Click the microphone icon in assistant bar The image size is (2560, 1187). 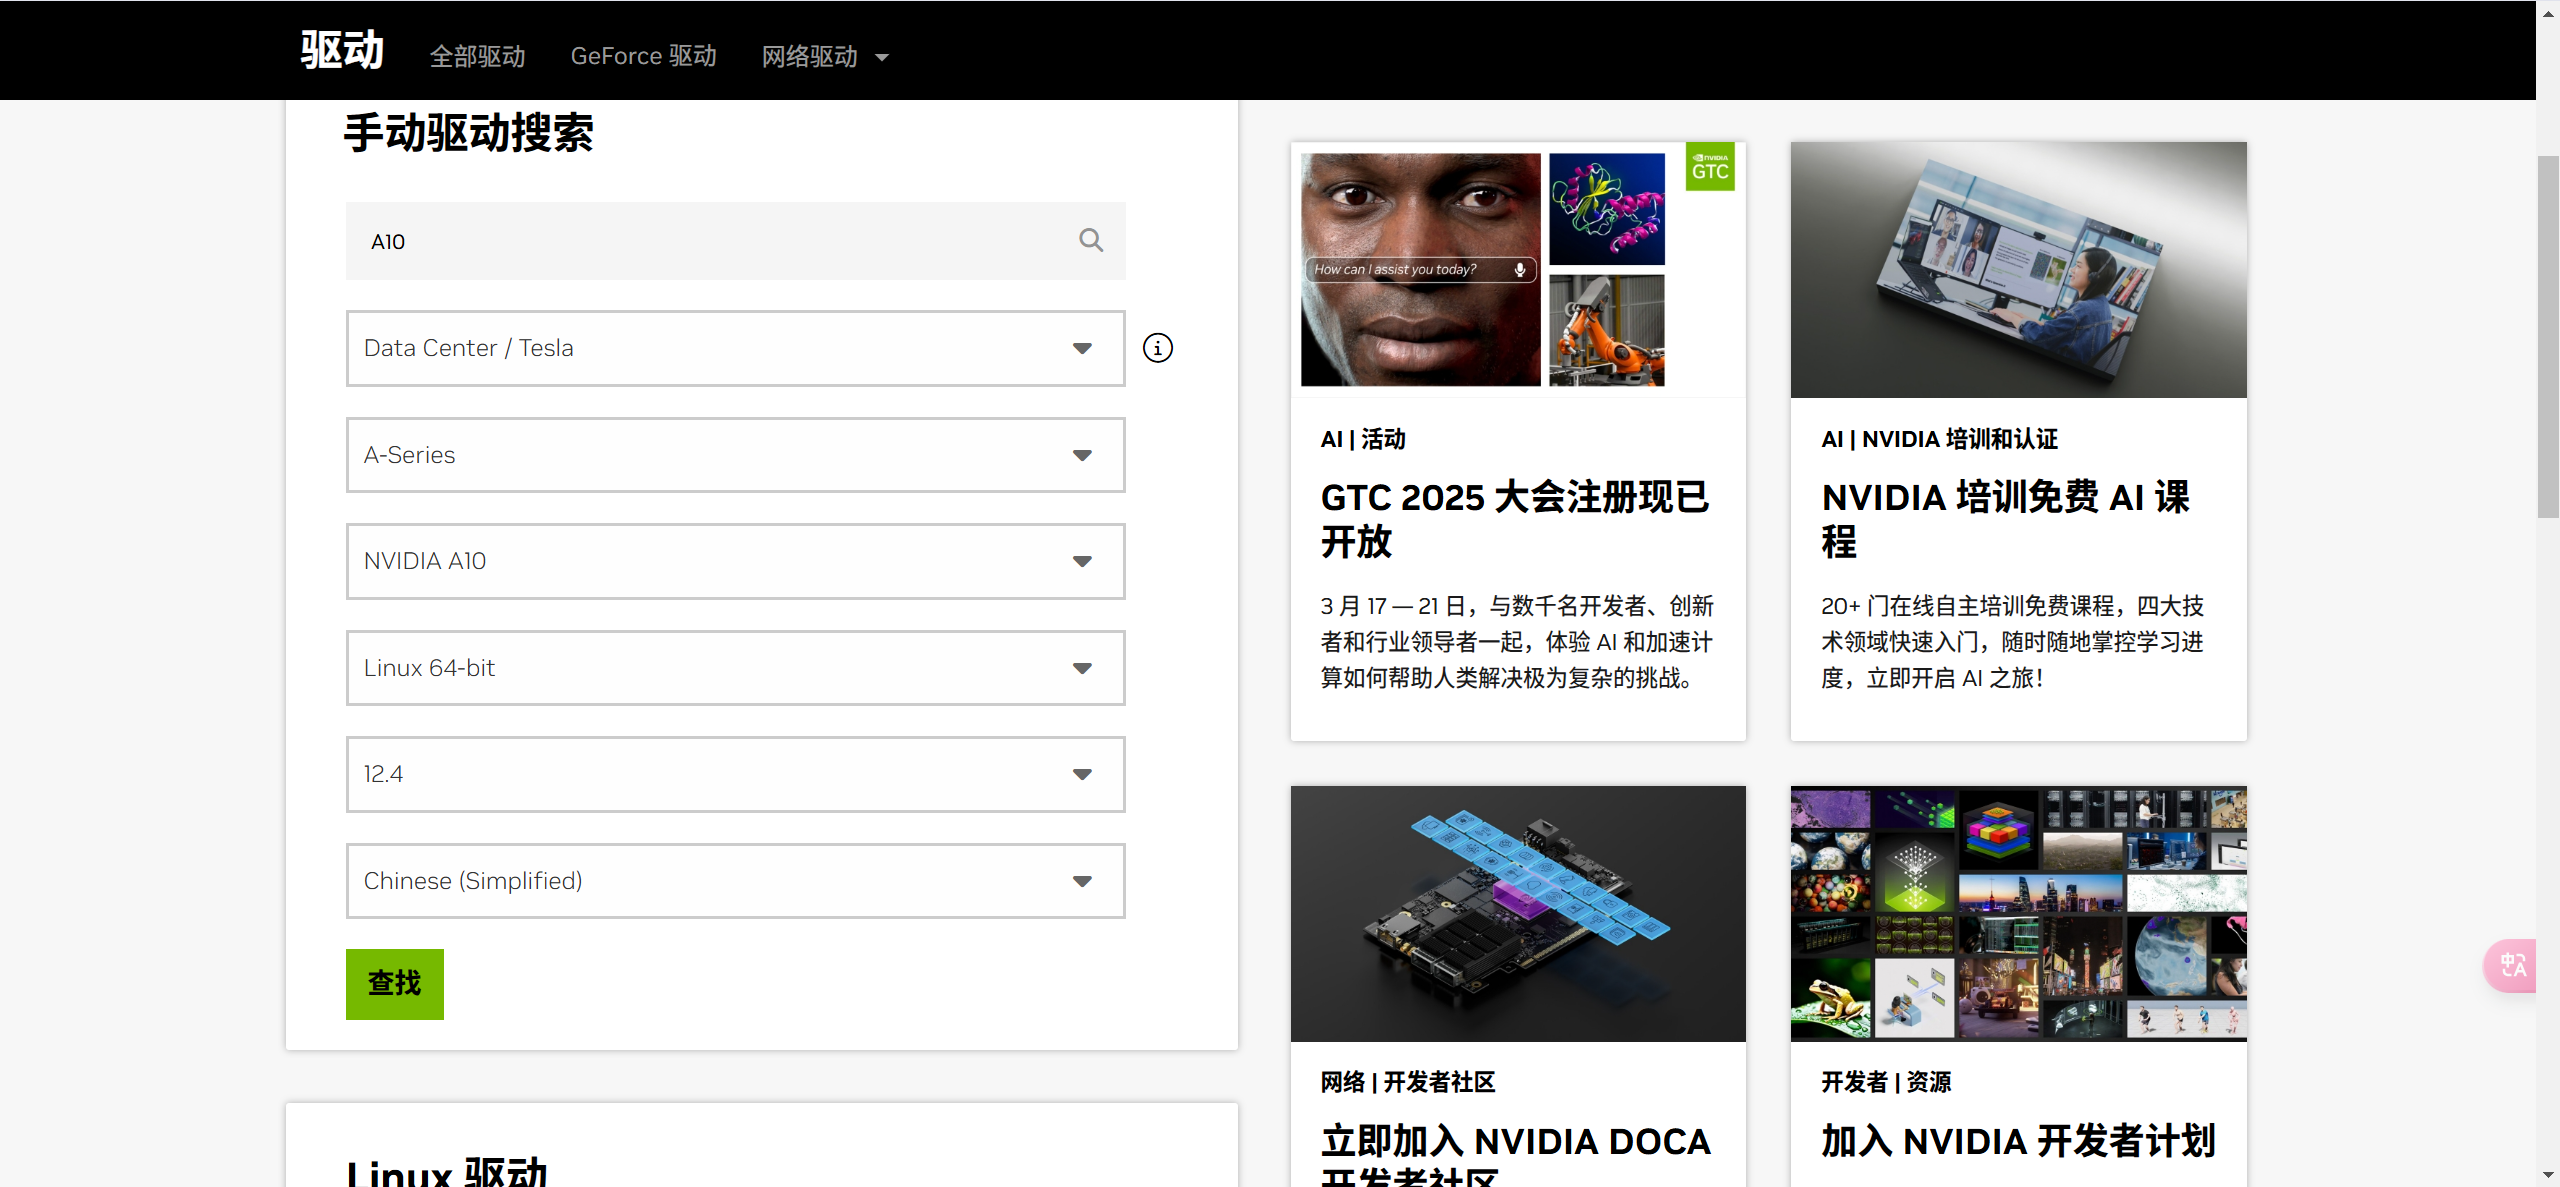1519,270
